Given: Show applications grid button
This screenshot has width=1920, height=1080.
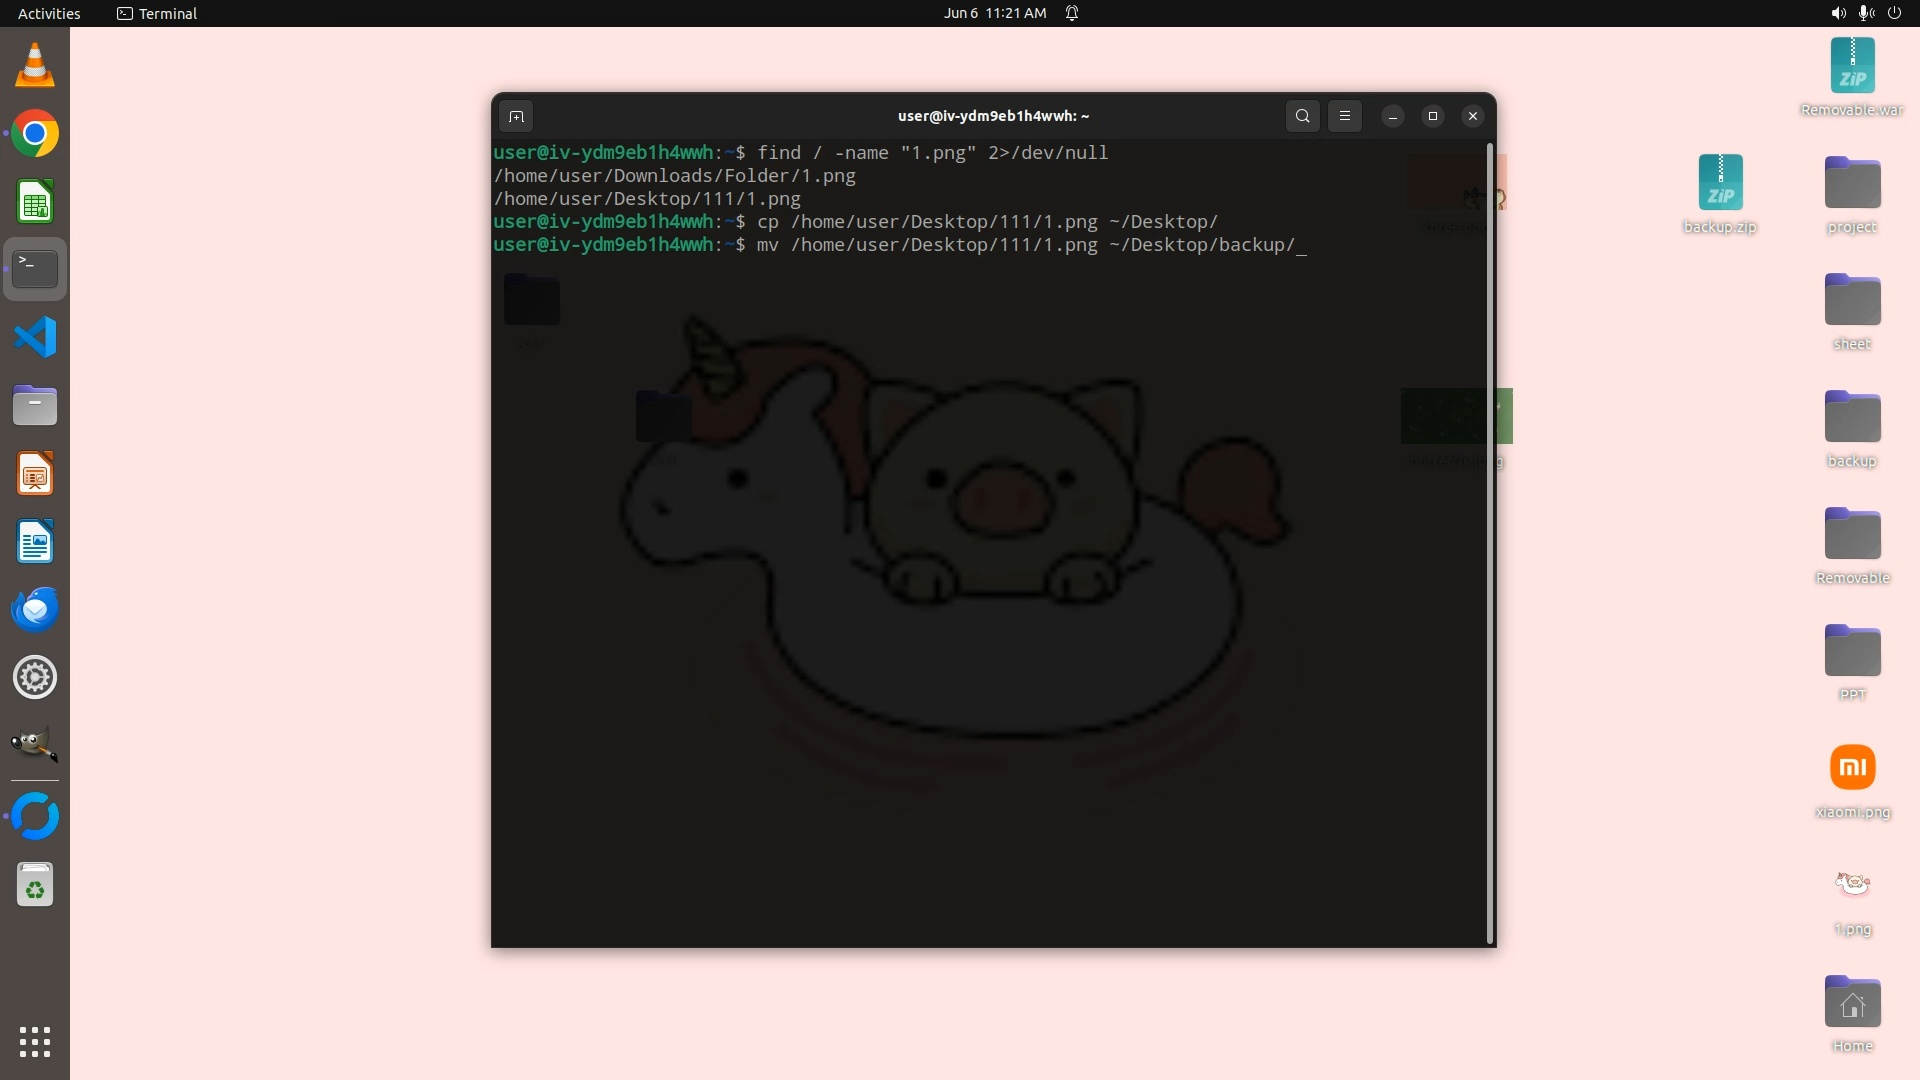Looking at the screenshot, I should [x=35, y=1042].
